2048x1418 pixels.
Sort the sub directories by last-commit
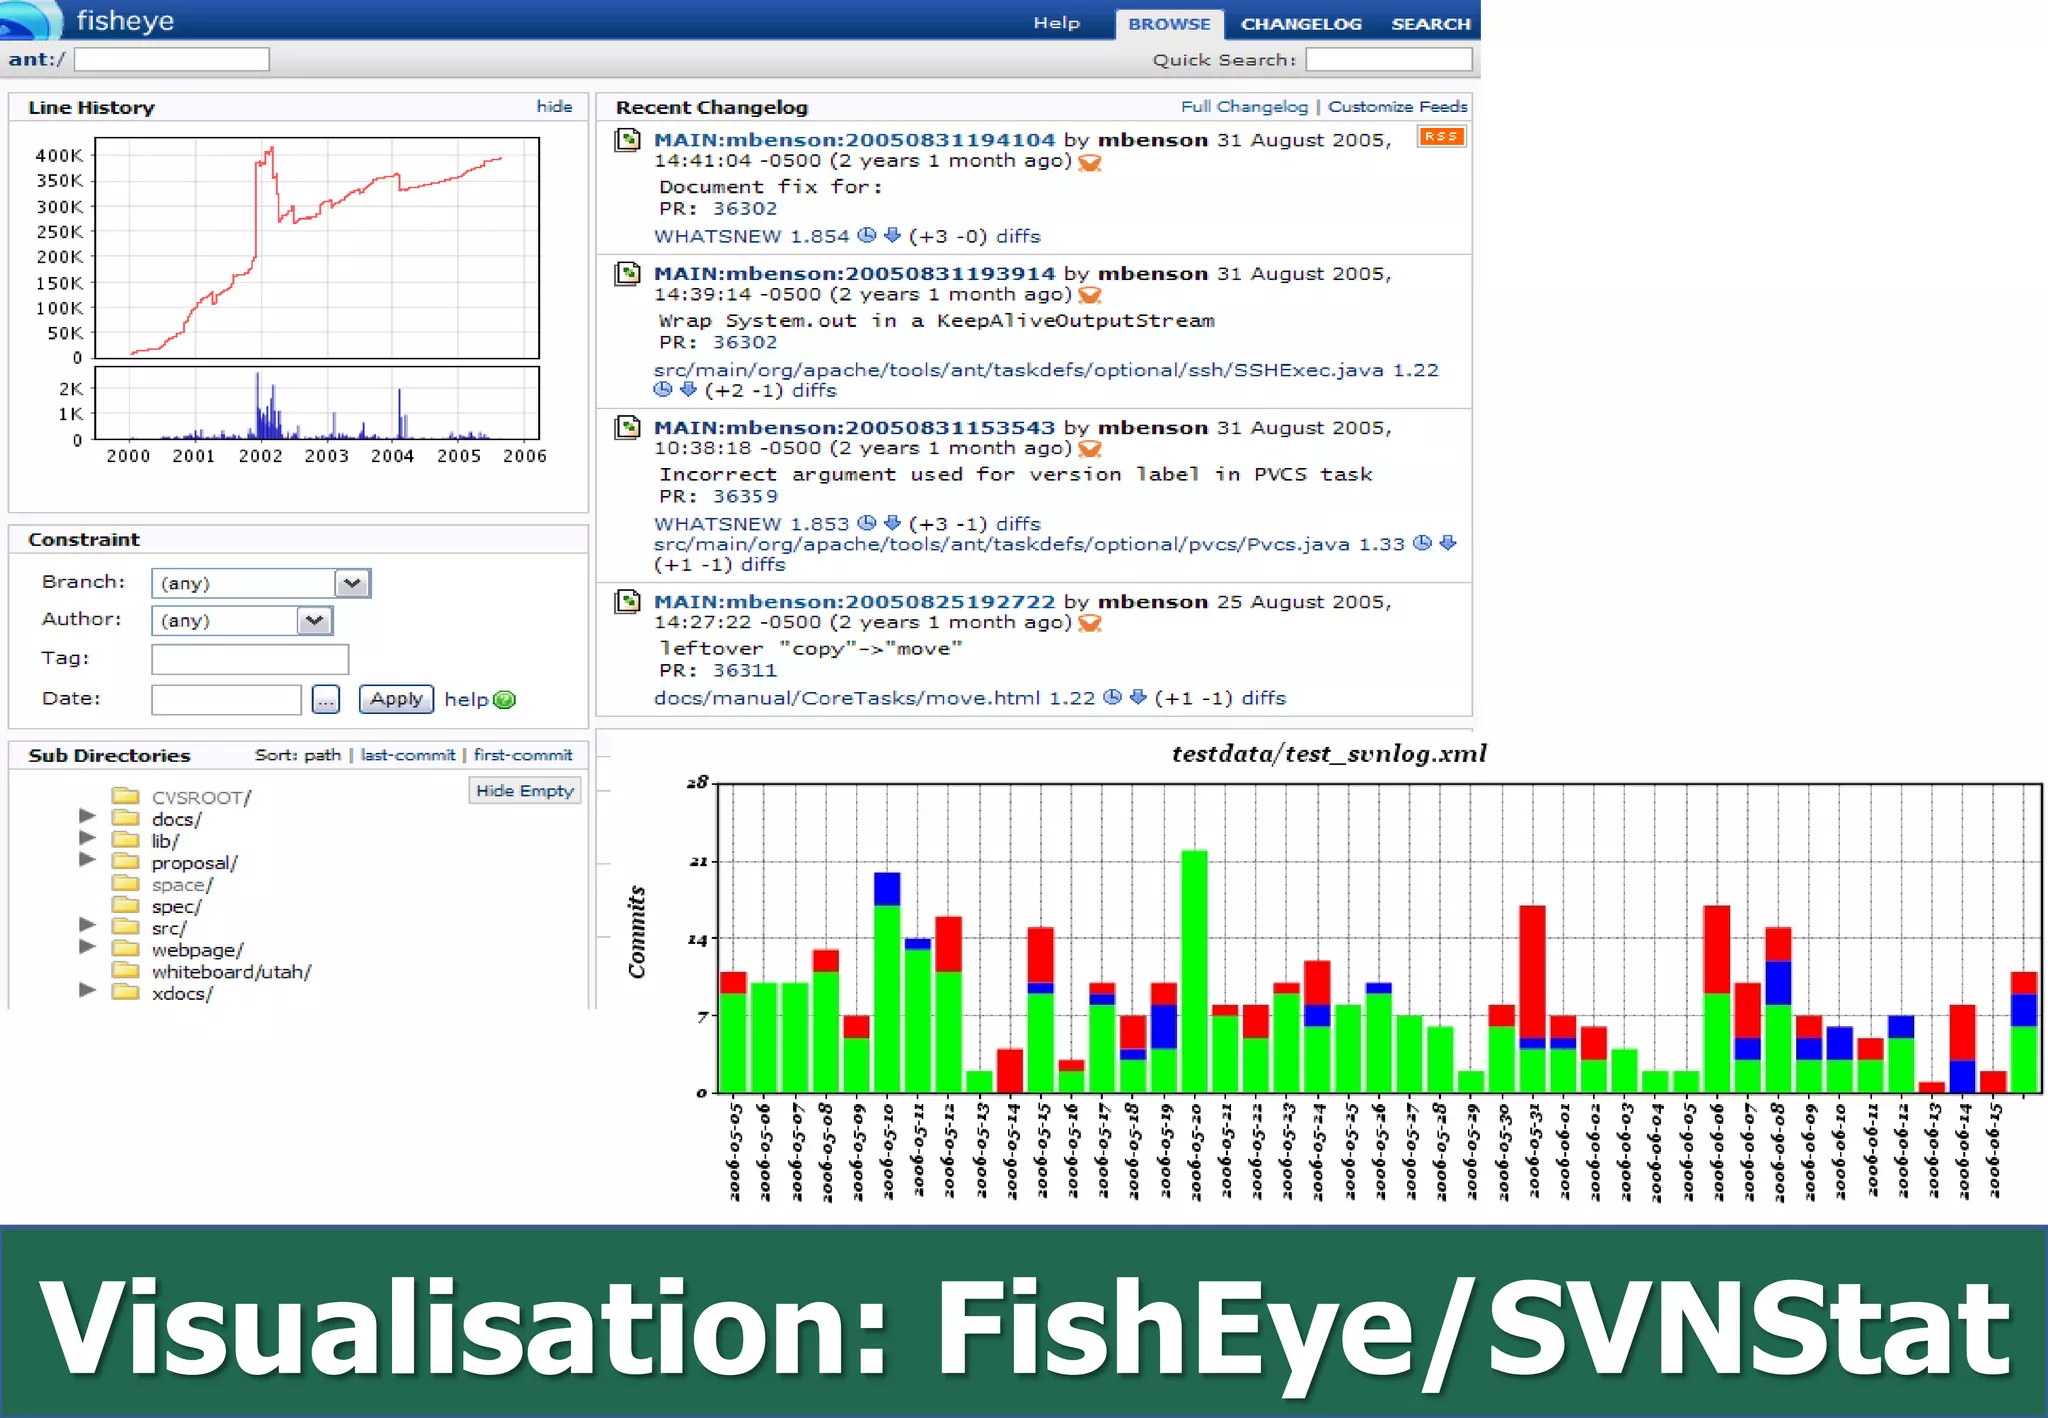[407, 755]
